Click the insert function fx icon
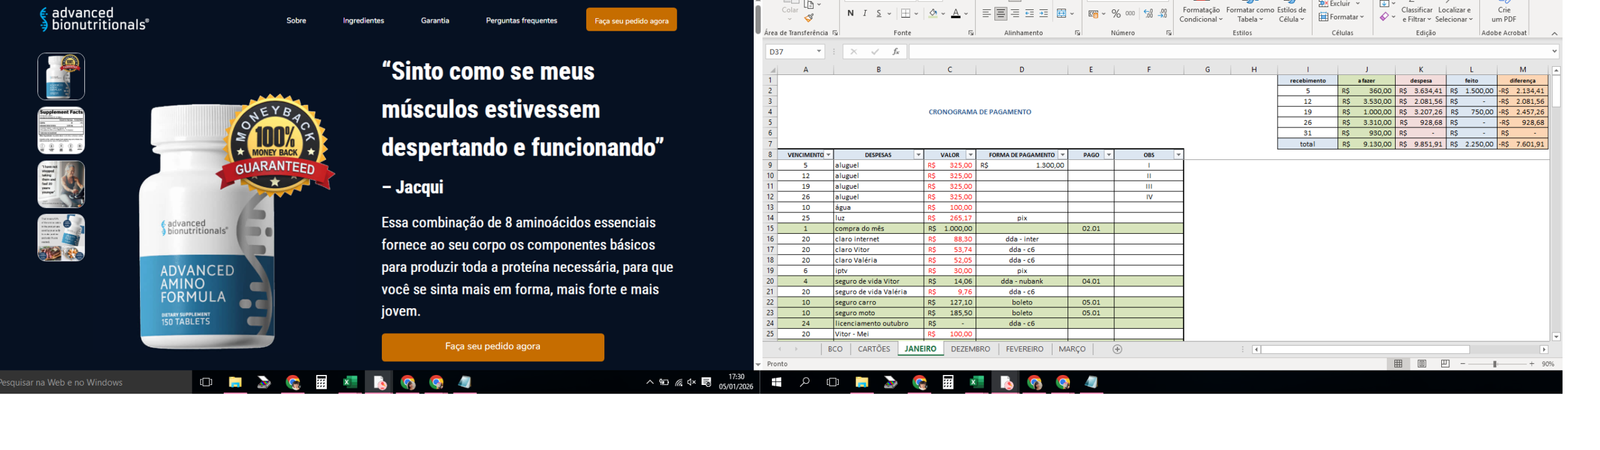The height and width of the screenshot is (450, 1600). click(896, 52)
